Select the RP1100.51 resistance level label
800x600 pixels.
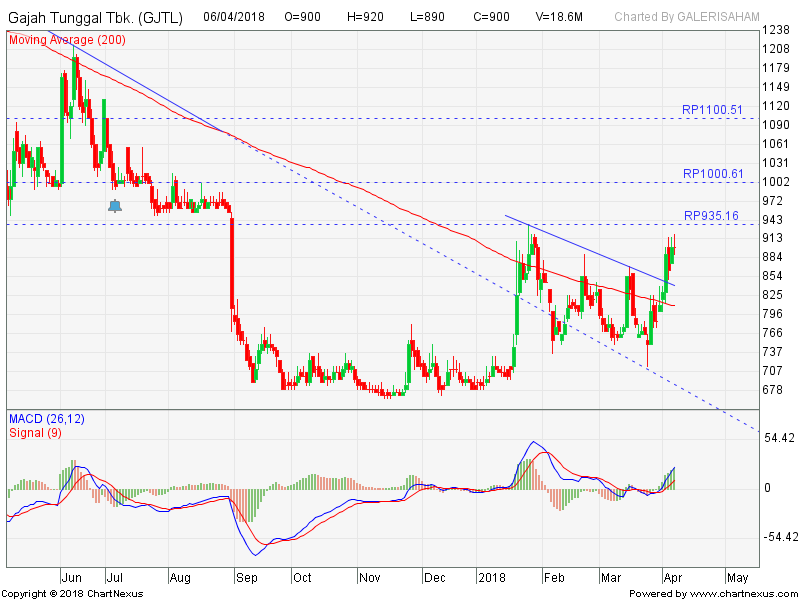tap(712, 110)
